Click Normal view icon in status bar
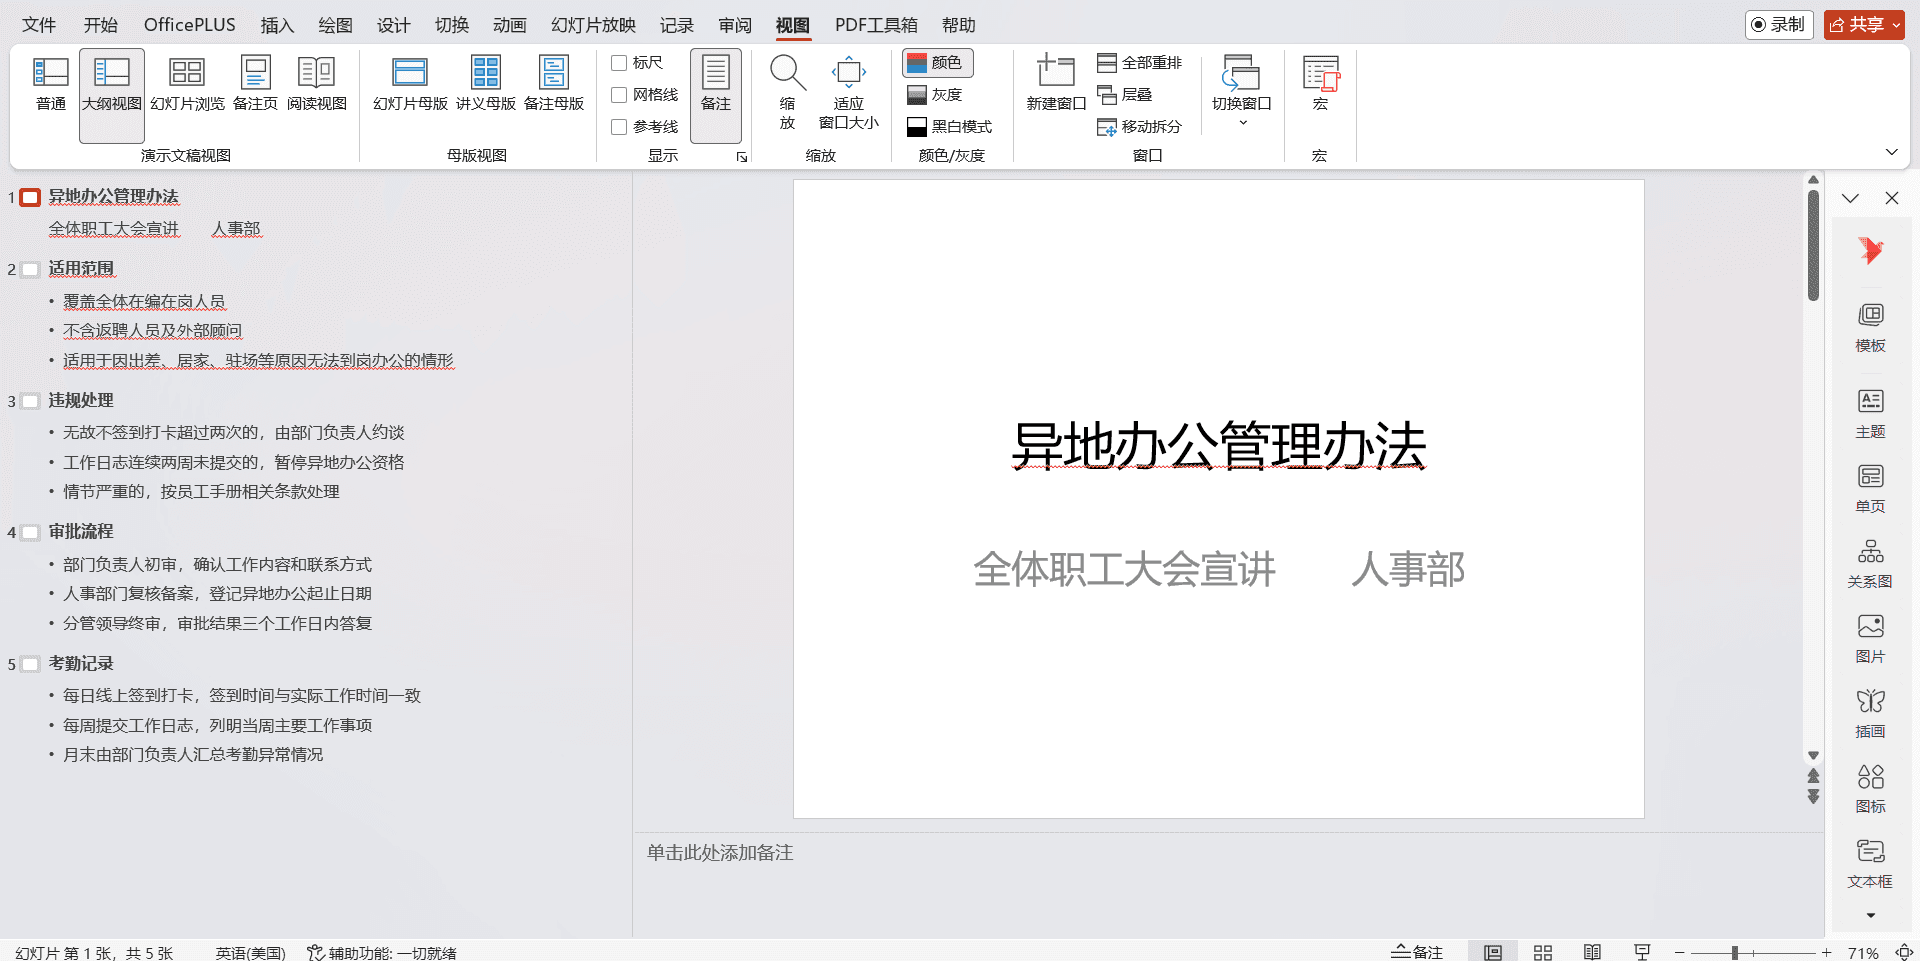Image resolution: width=1920 pixels, height=961 pixels. coord(1493,952)
